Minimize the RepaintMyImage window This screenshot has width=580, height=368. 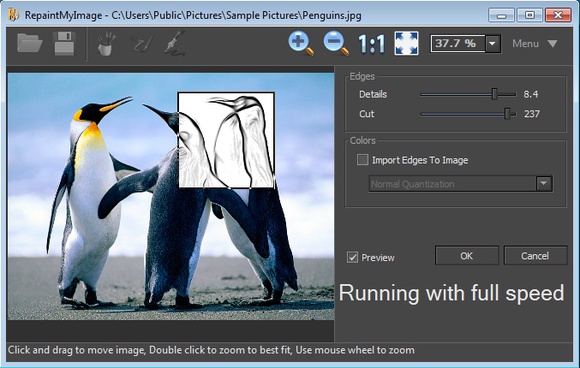click(x=501, y=15)
